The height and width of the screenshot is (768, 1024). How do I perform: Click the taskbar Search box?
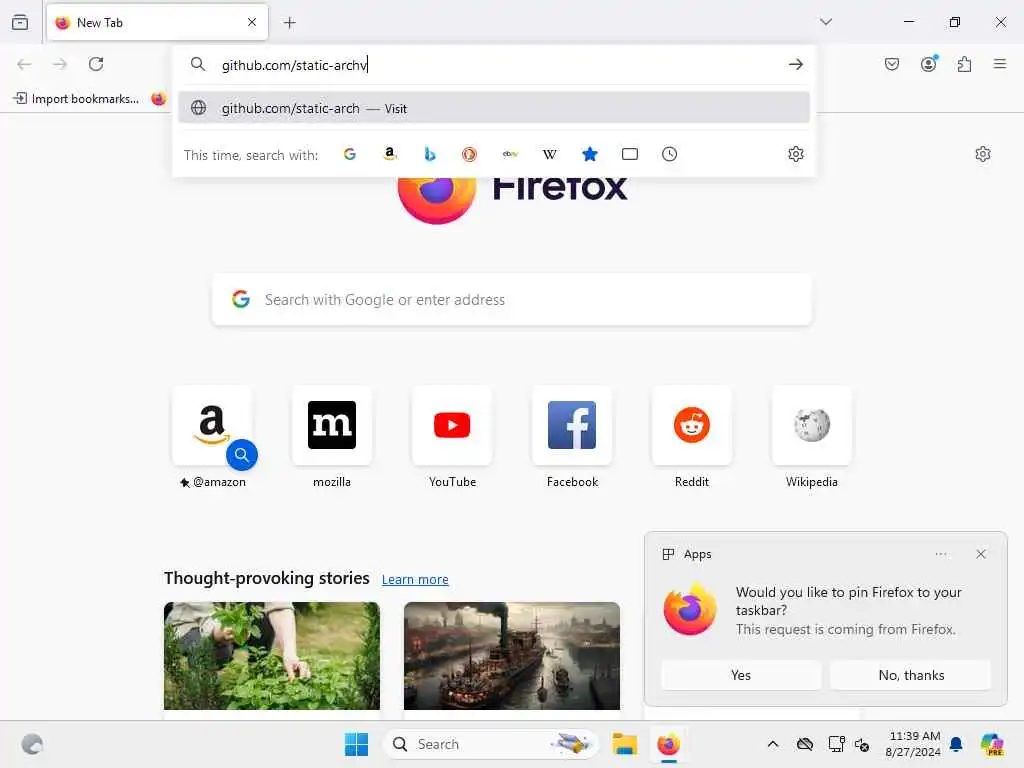tap(490, 744)
